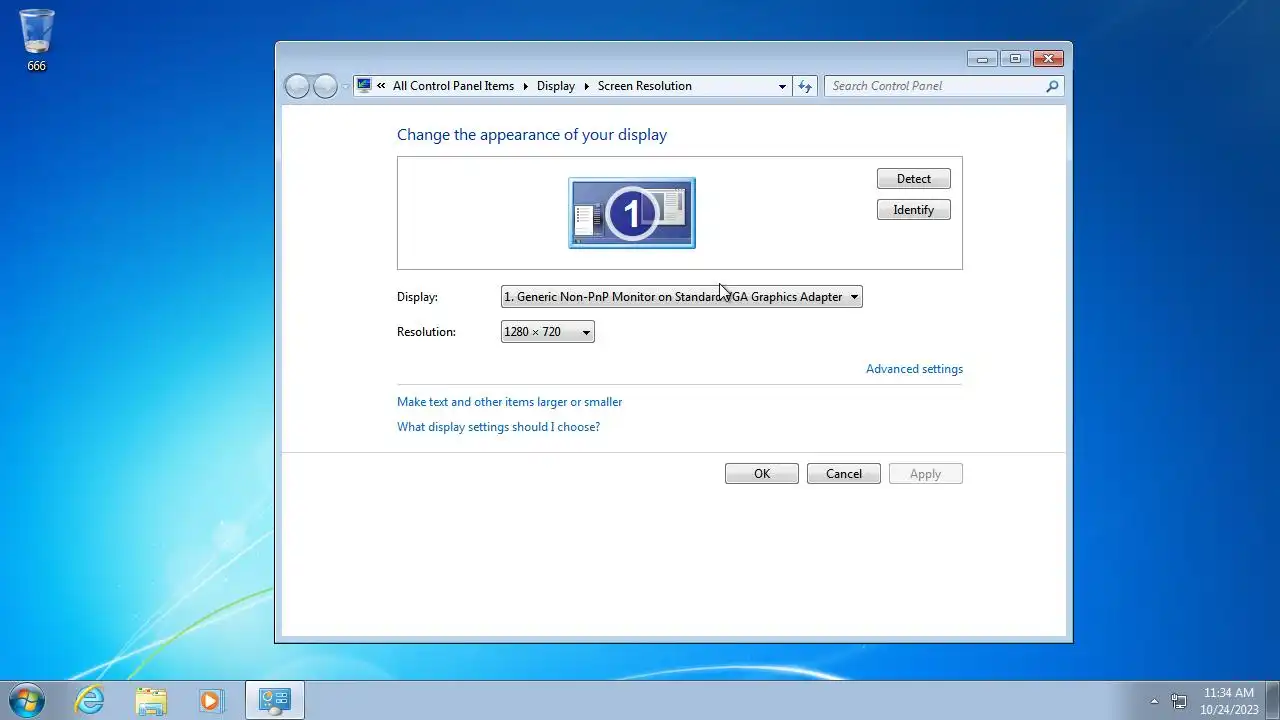The height and width of the screenshot is (720, 1280).
Task: Click the Detect button
Action: click(914, 179)
